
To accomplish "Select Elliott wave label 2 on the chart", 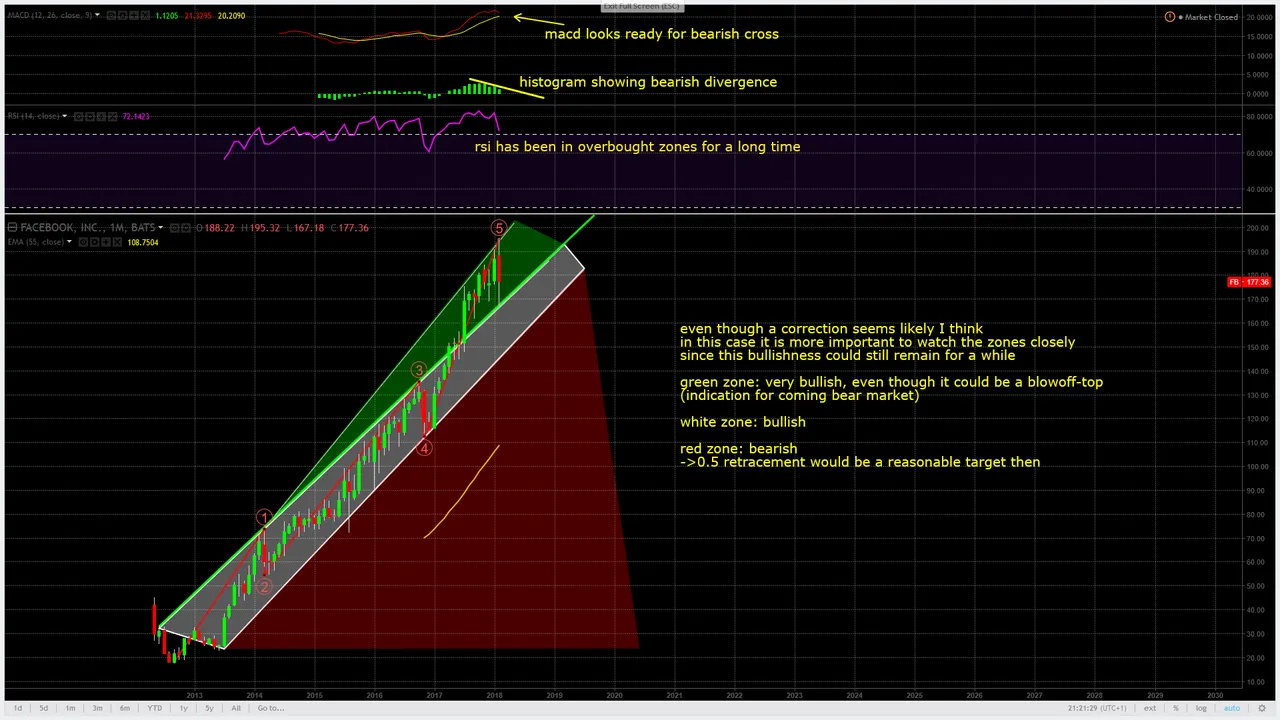I will tap(263, 587).
